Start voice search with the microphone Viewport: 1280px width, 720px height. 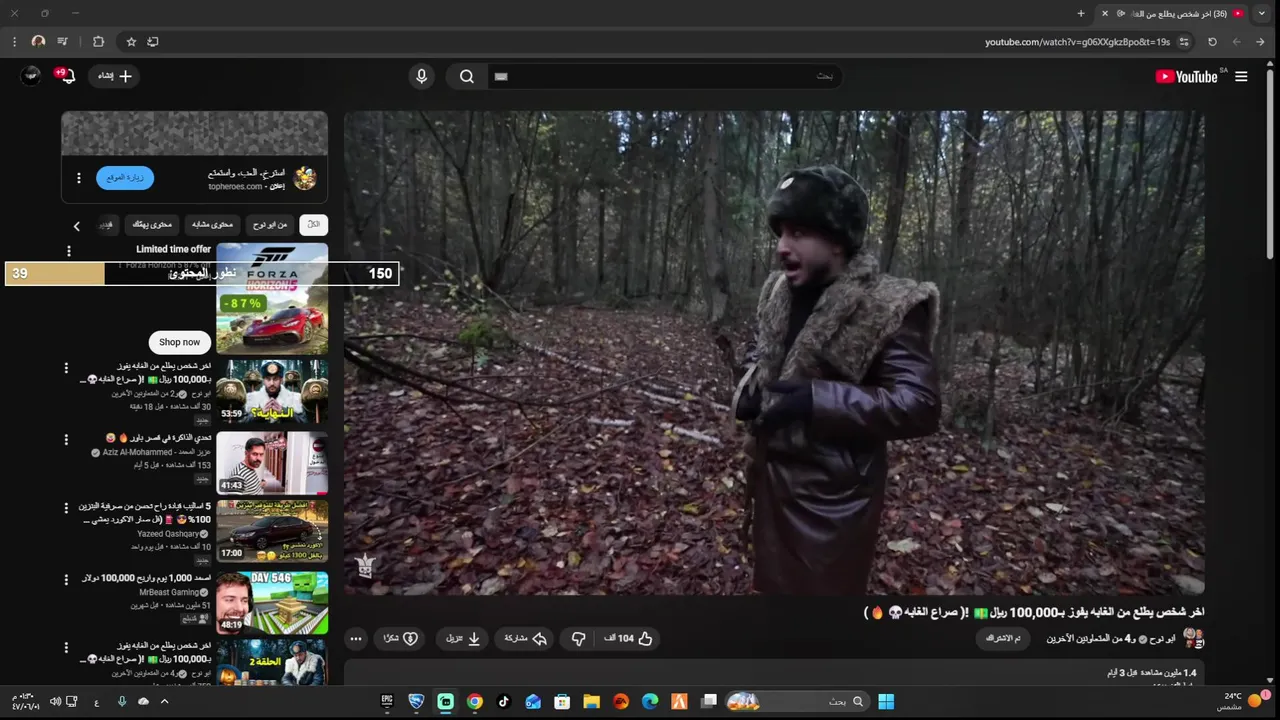tap(421, 77)
